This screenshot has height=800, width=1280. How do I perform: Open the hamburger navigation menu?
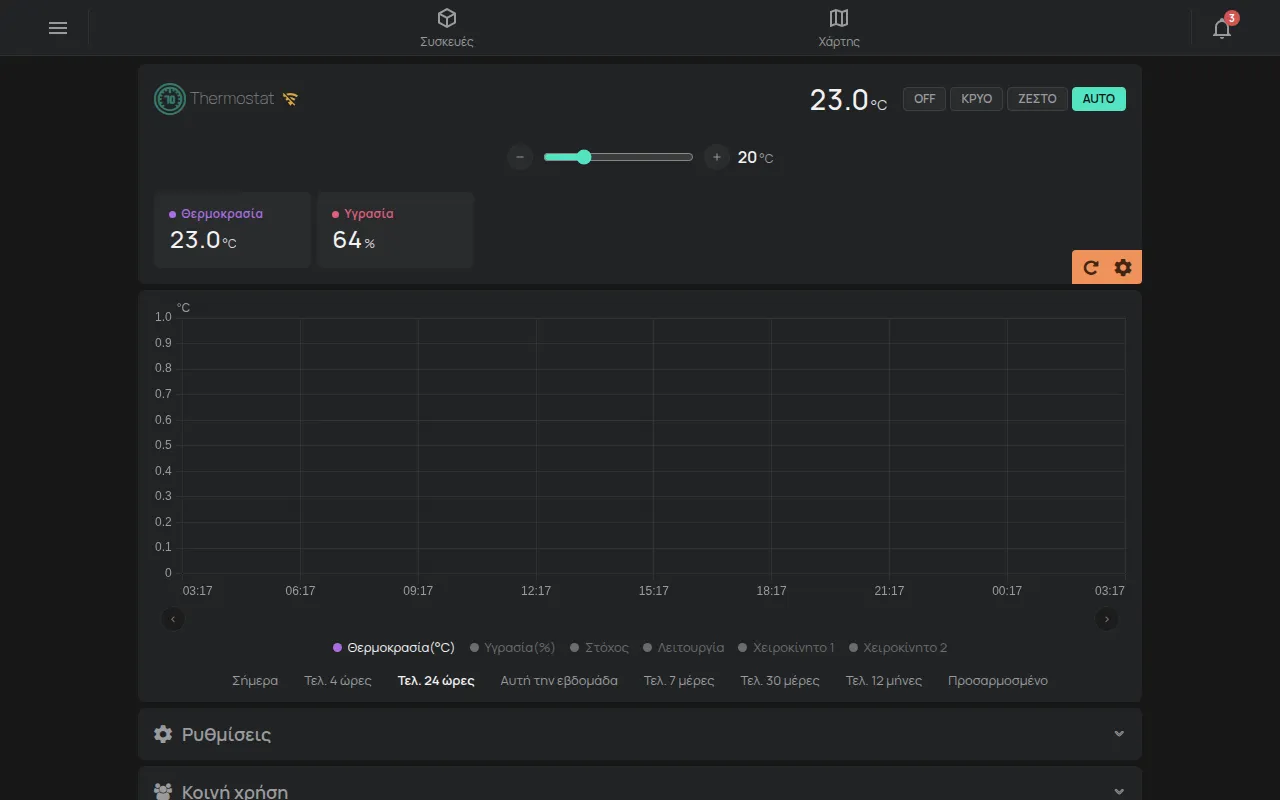point(58,28)
